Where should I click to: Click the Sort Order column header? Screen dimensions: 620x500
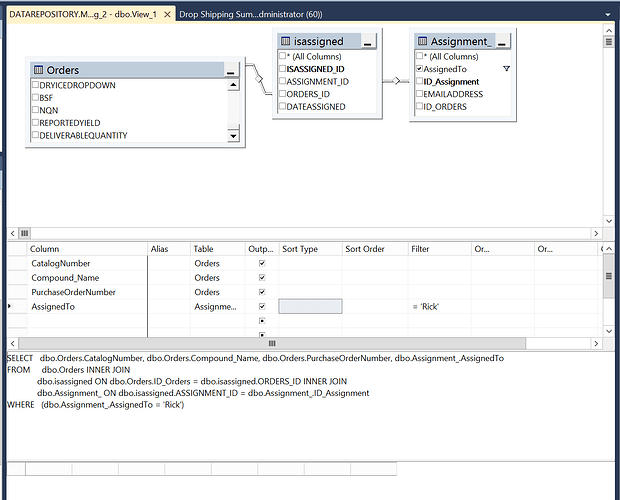[365, 248]
